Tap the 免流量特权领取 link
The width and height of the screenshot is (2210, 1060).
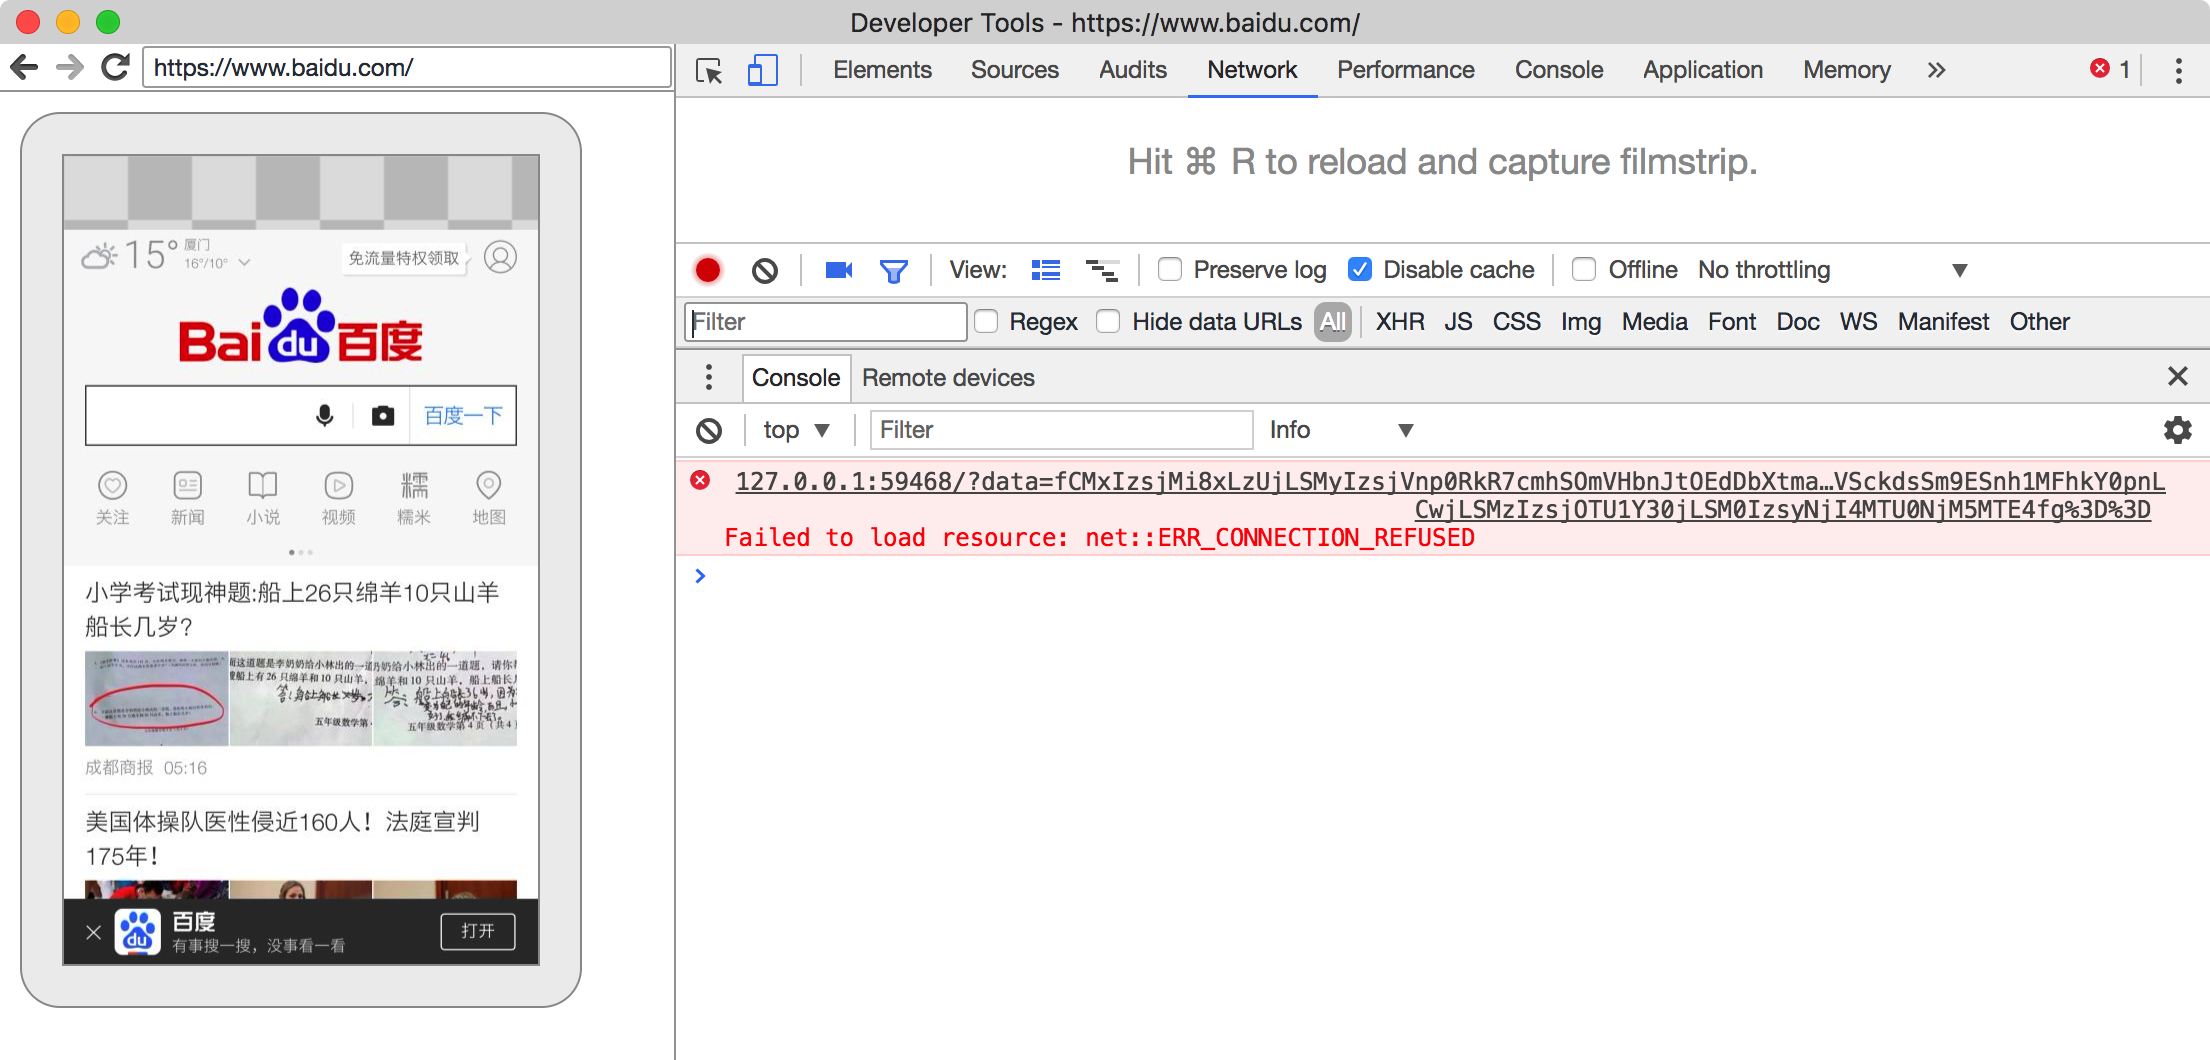pos(404,258)
